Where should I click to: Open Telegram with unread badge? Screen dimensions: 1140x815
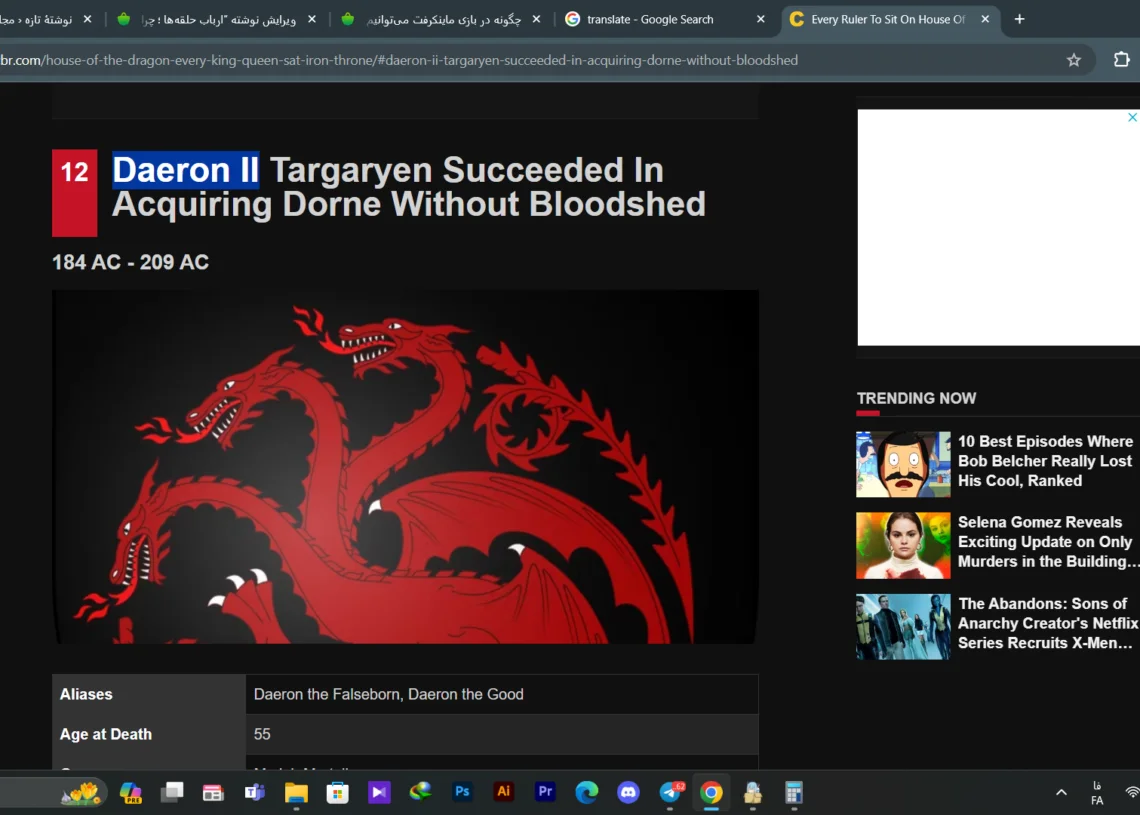tap(670, 792)
